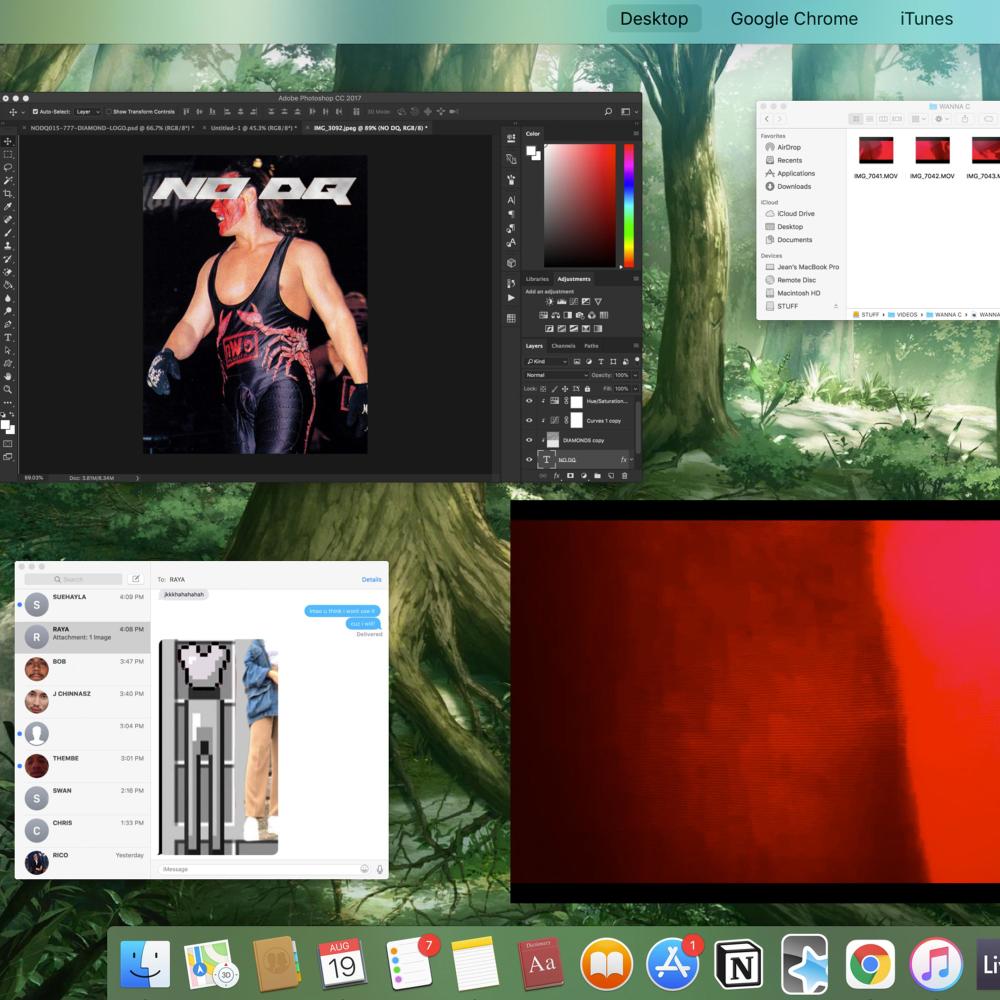The width and height of the screenshot is (1000, 1000).
Task: Click the Finder back button
Action: 767,119
